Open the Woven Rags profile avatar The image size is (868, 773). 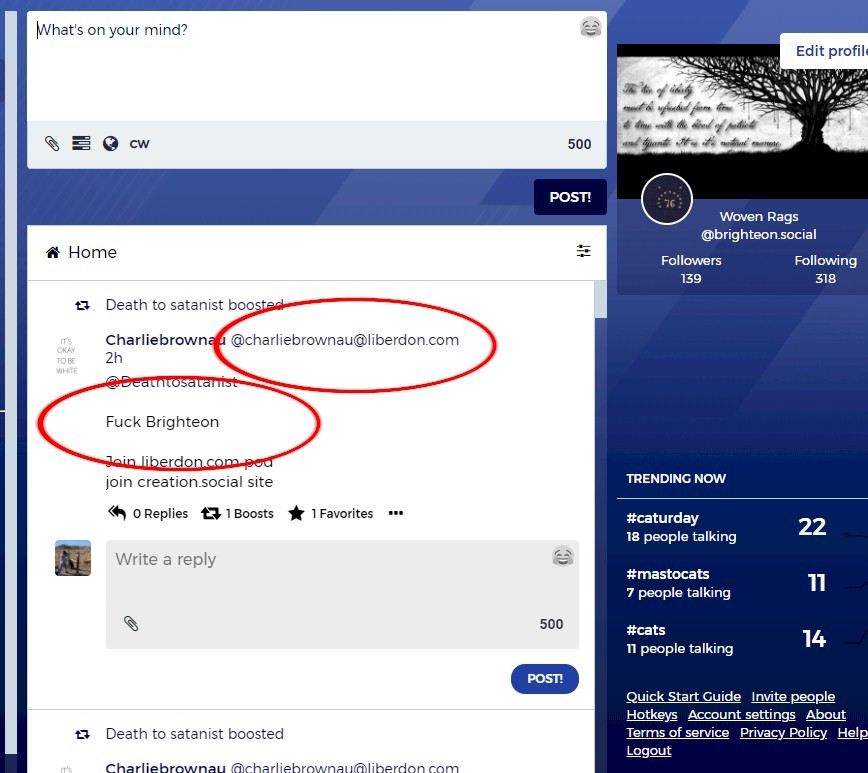tap(667, 199)
